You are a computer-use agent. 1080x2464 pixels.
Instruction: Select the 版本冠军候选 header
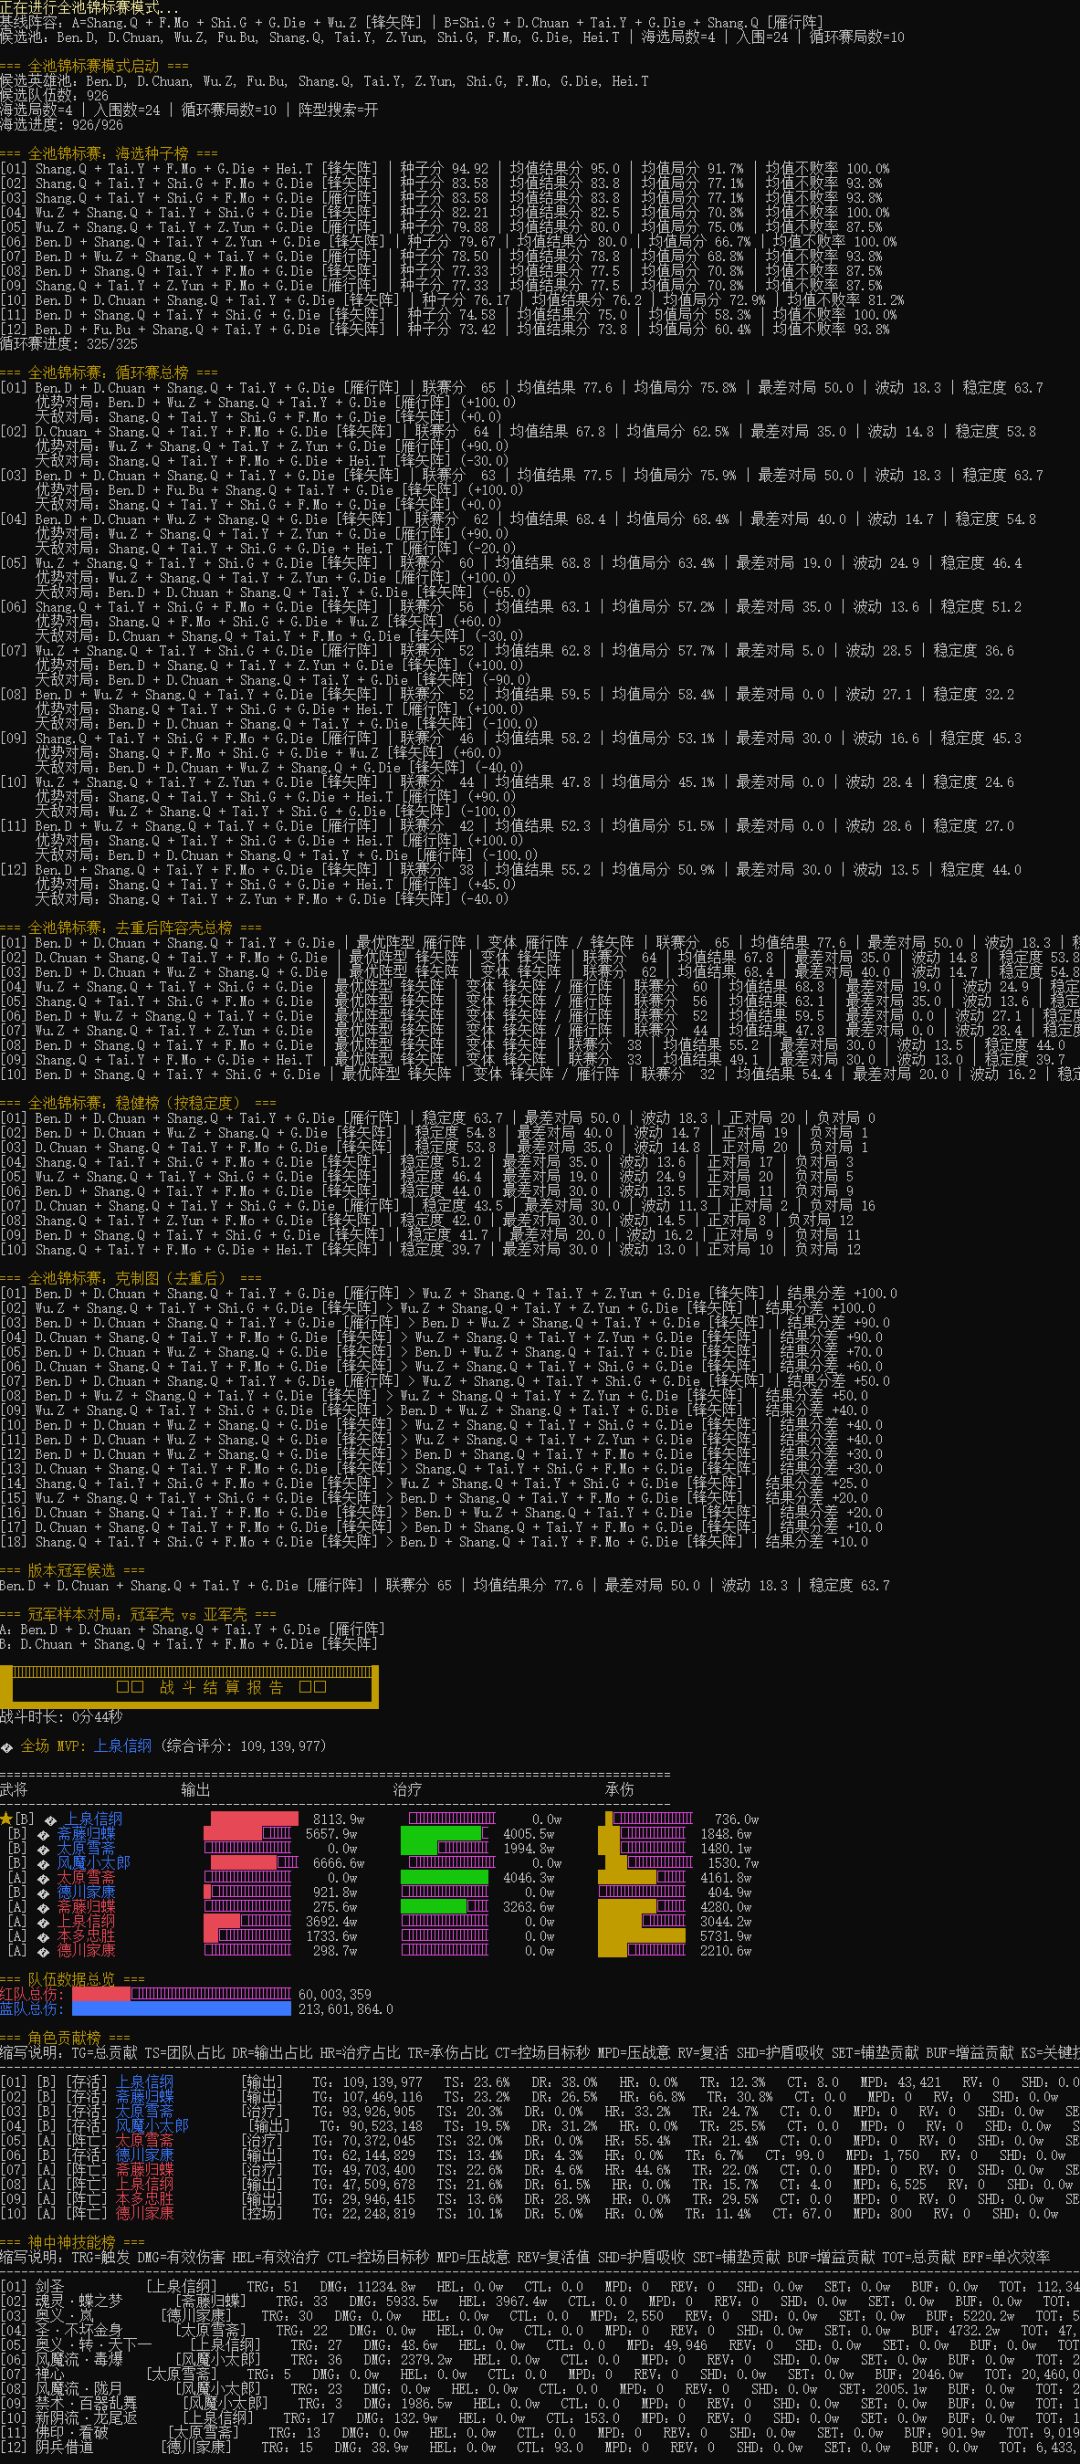tap(72, 1570)
